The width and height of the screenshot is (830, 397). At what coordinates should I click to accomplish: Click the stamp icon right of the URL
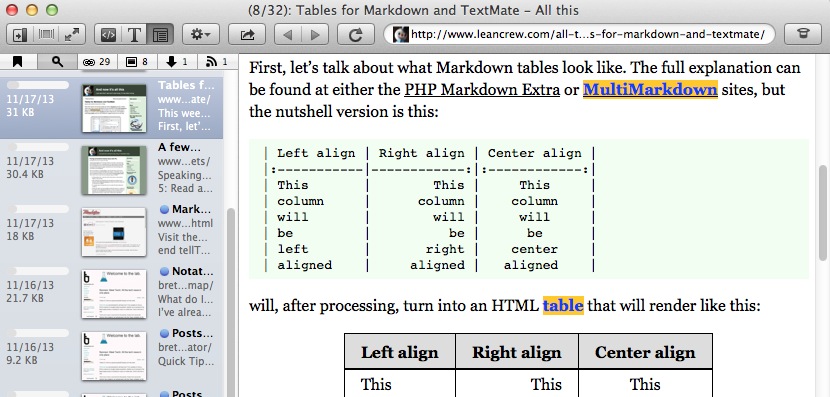pos(803,35)
